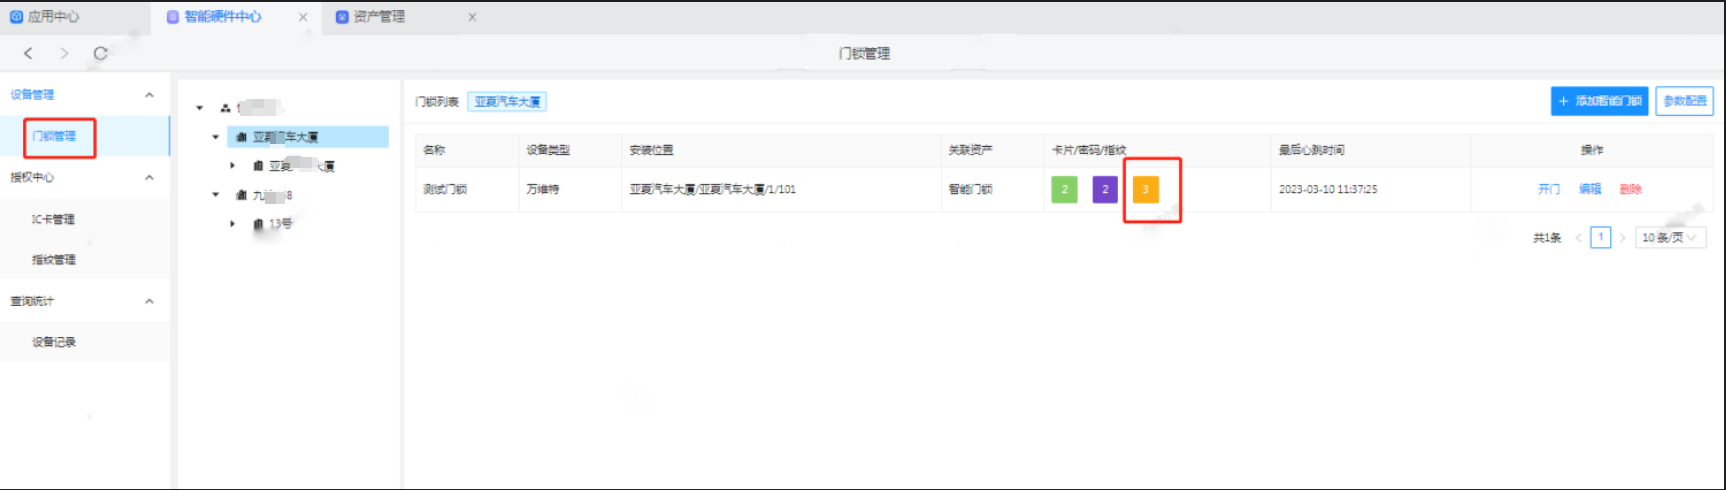The height and width of the screenshot is (490, 1726).
Task: Switch to the 应用中心 tab
Action: [45, 17]
